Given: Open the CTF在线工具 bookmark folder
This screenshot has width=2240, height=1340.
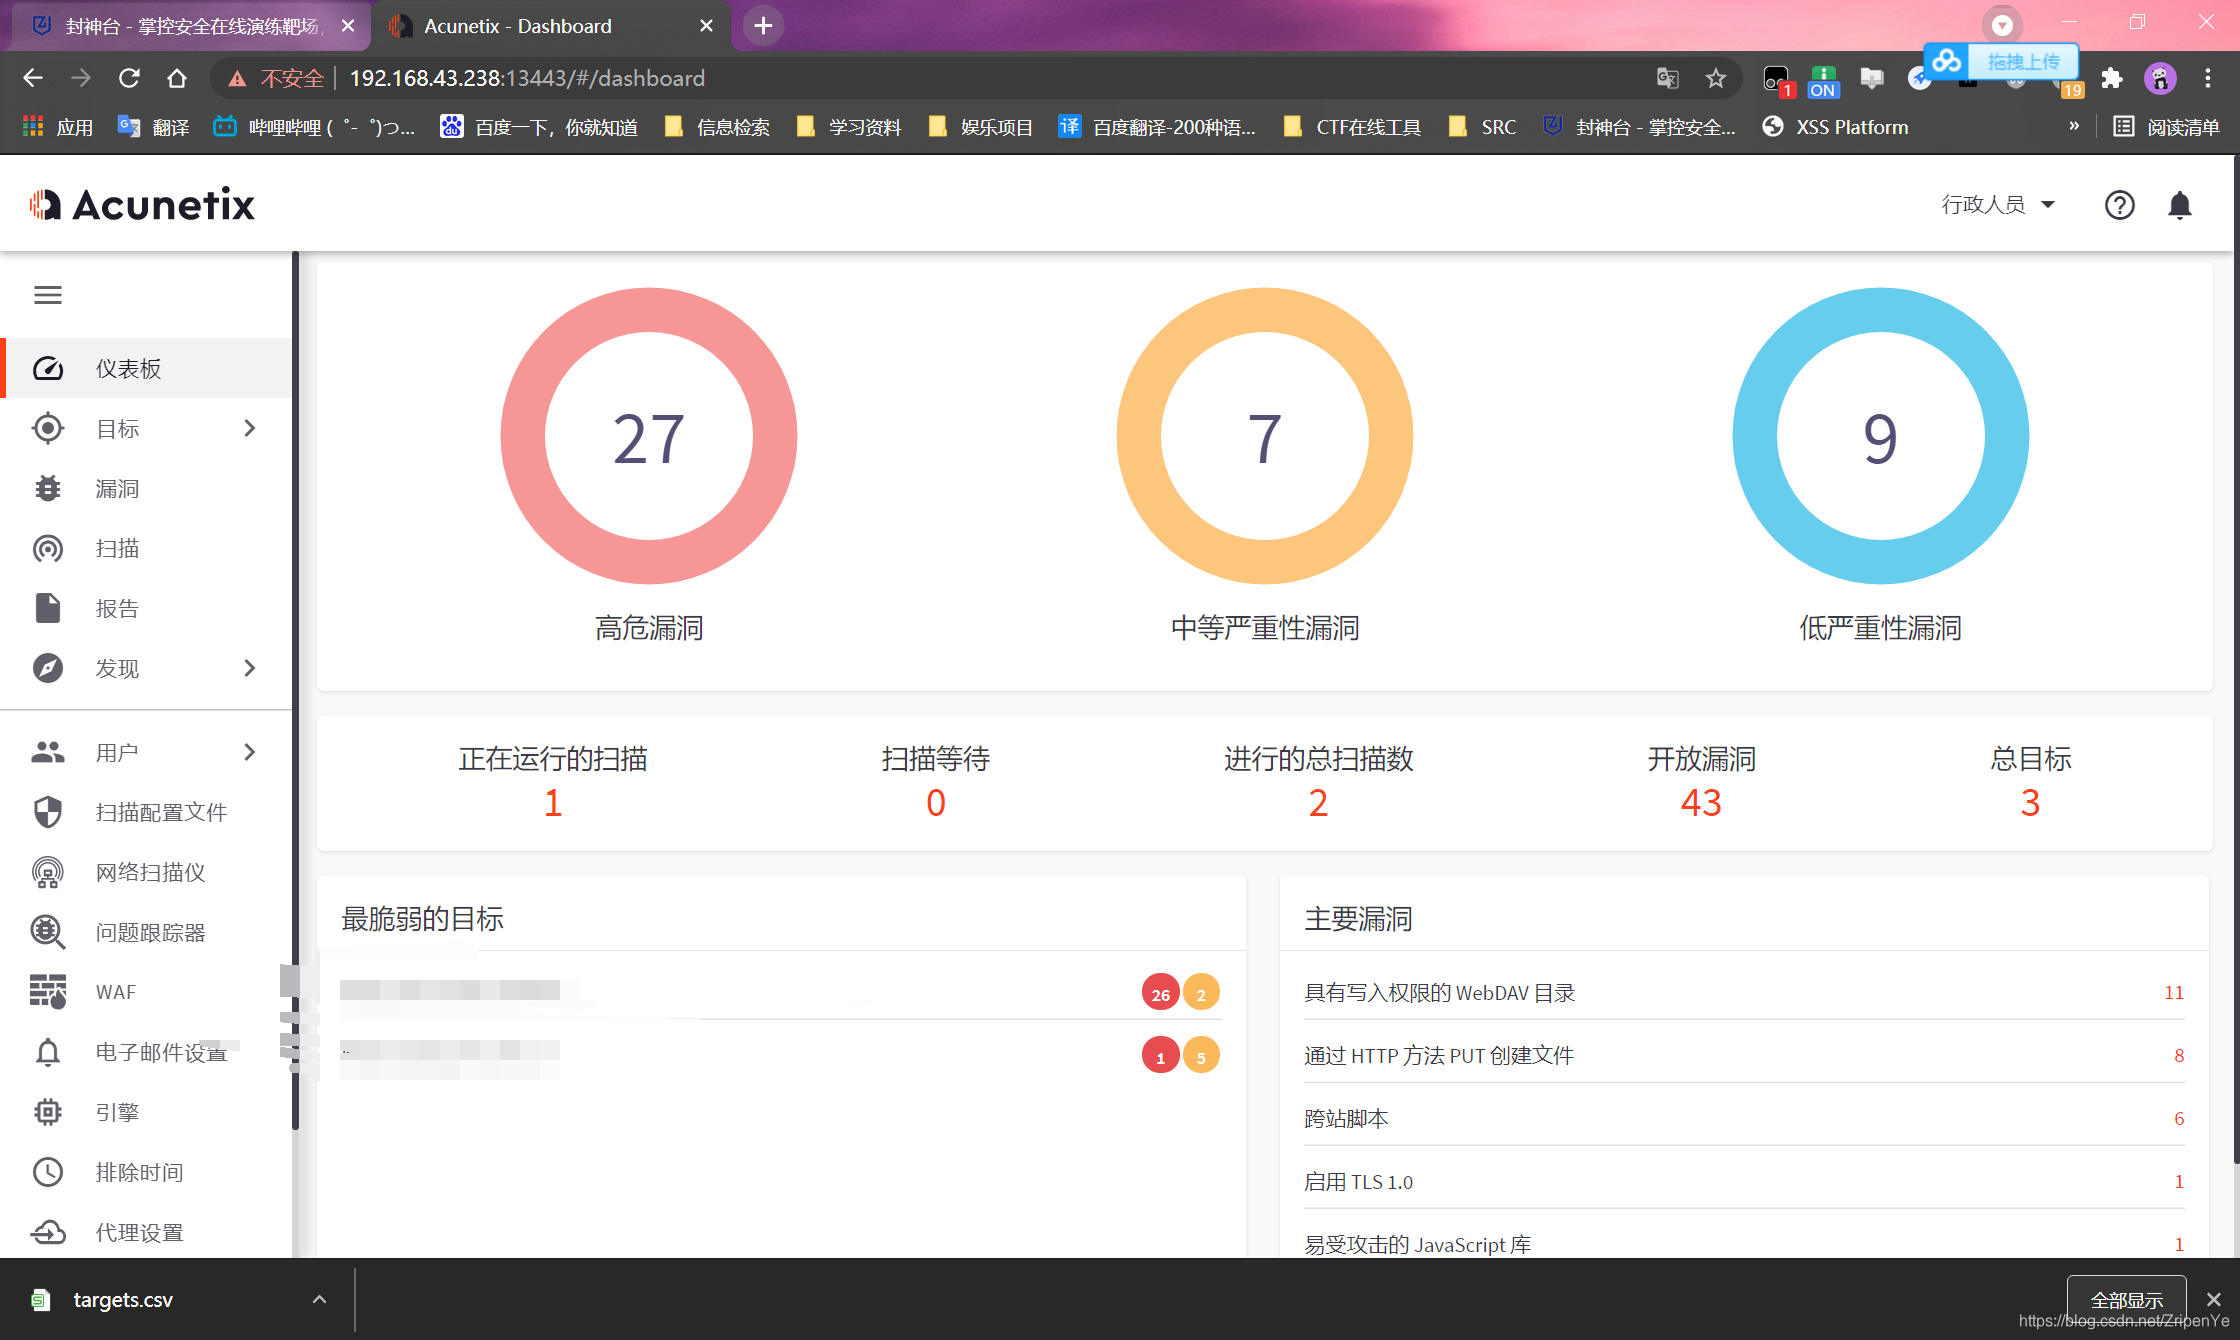Looking at the screenshot, I should [1353, 127].
